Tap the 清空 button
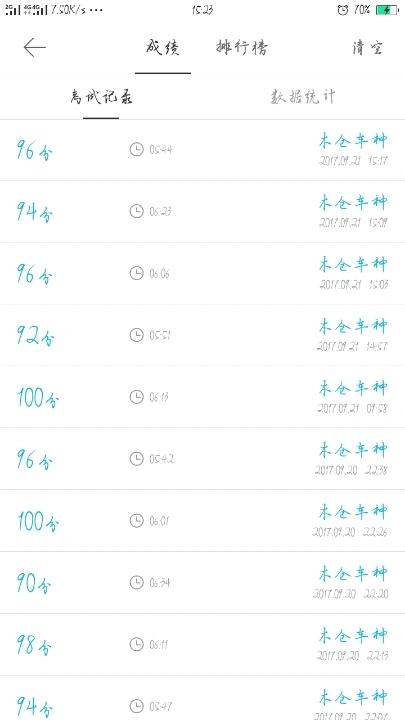Viewport: 405px width, 720px height. coord(367,48)
